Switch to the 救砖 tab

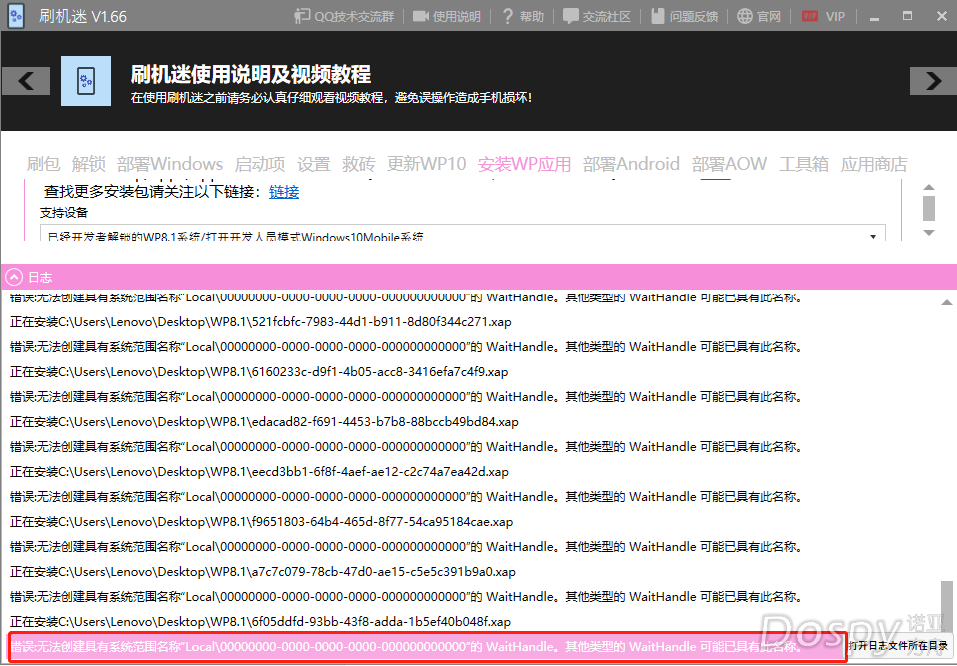tap(359, 164)
